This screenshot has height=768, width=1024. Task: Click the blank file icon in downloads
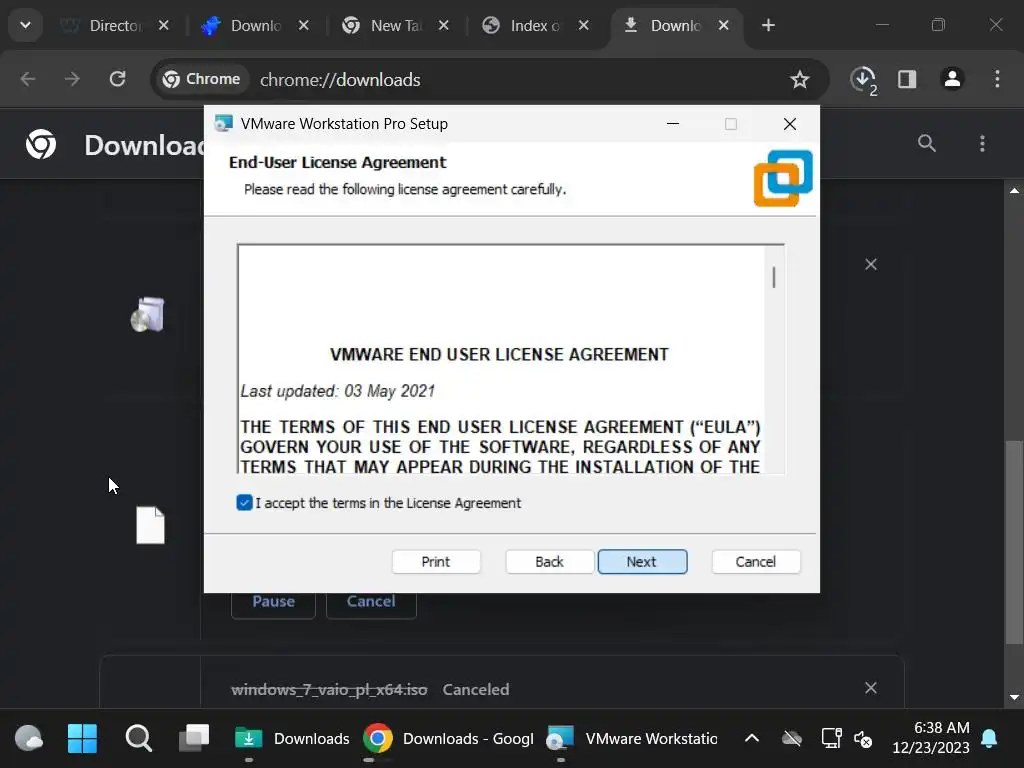150,525
